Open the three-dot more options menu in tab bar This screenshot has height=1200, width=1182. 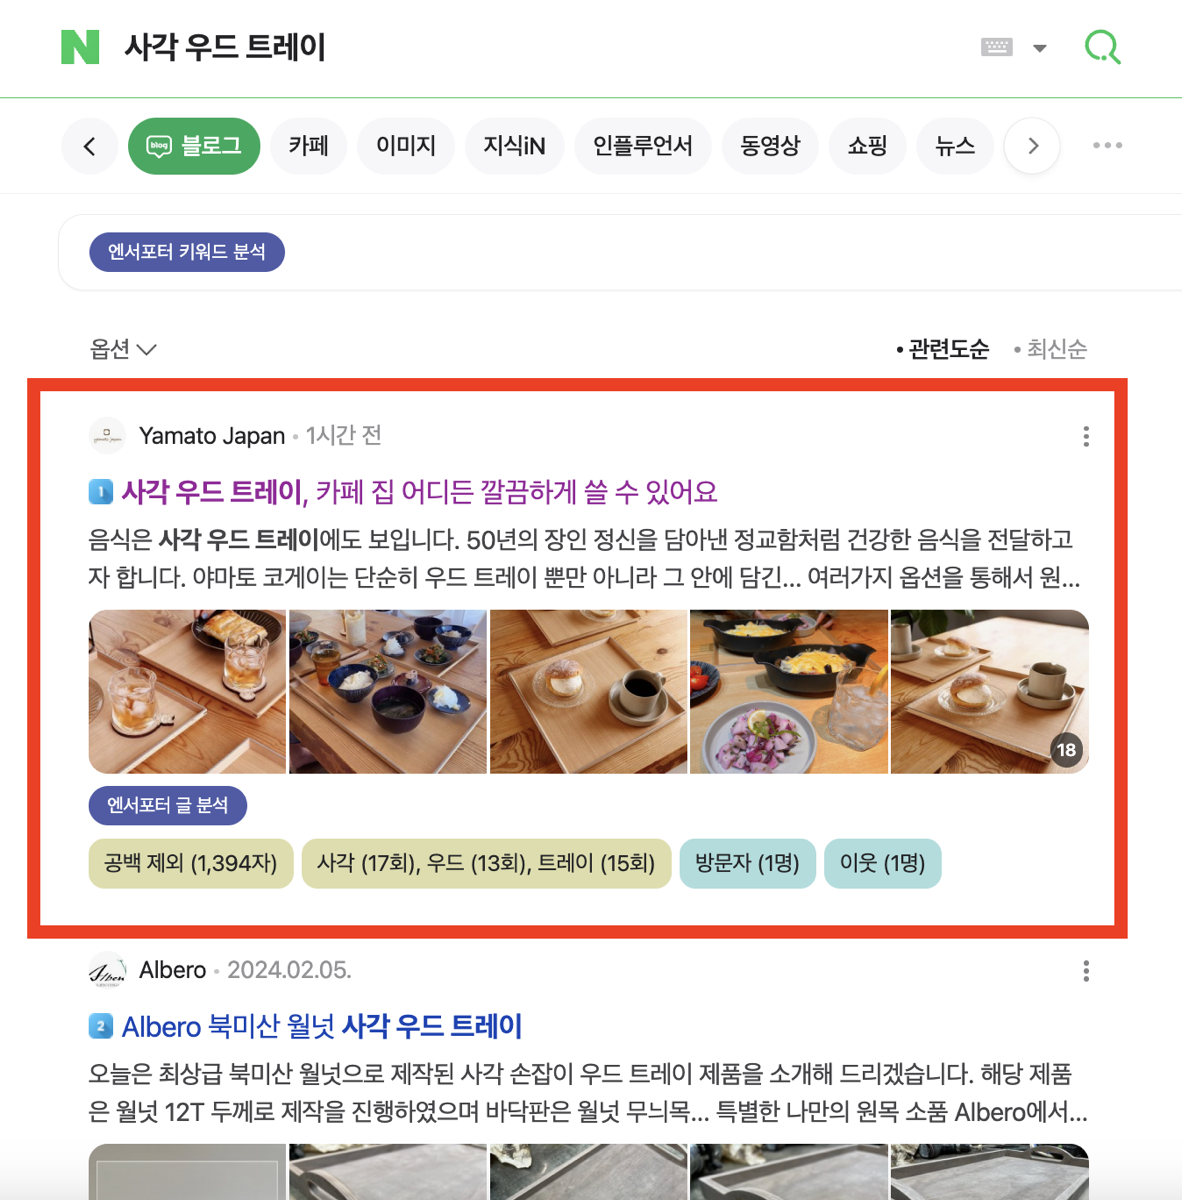coord(1107,146)
